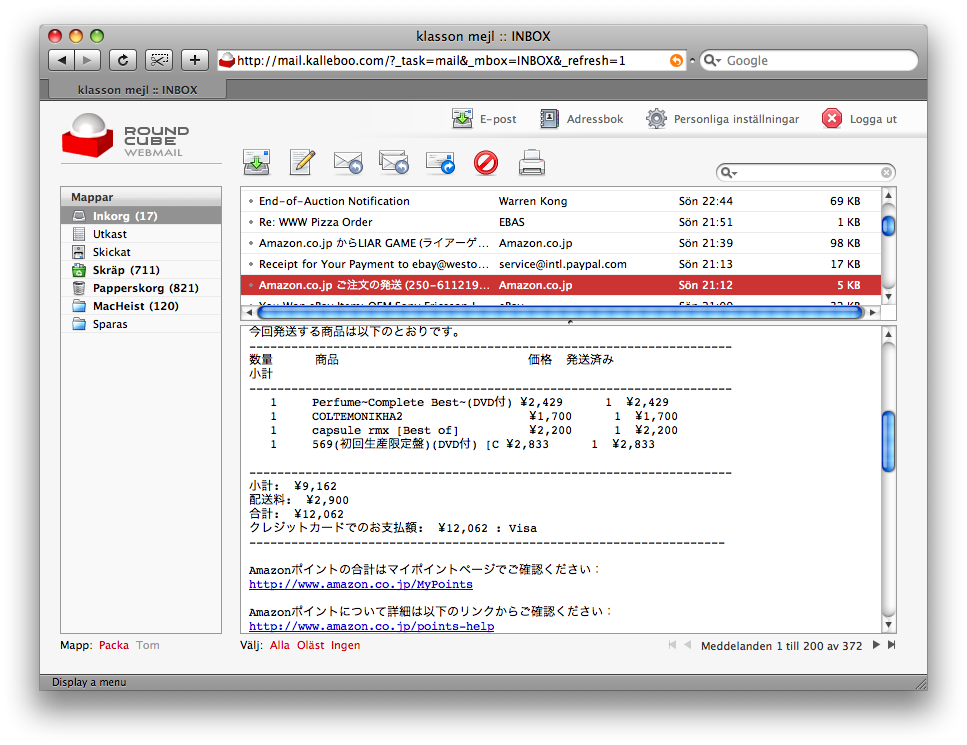Screen dimensions: 967x745
Task: Click the Reply to sender icon
Action: pos(348,163)
